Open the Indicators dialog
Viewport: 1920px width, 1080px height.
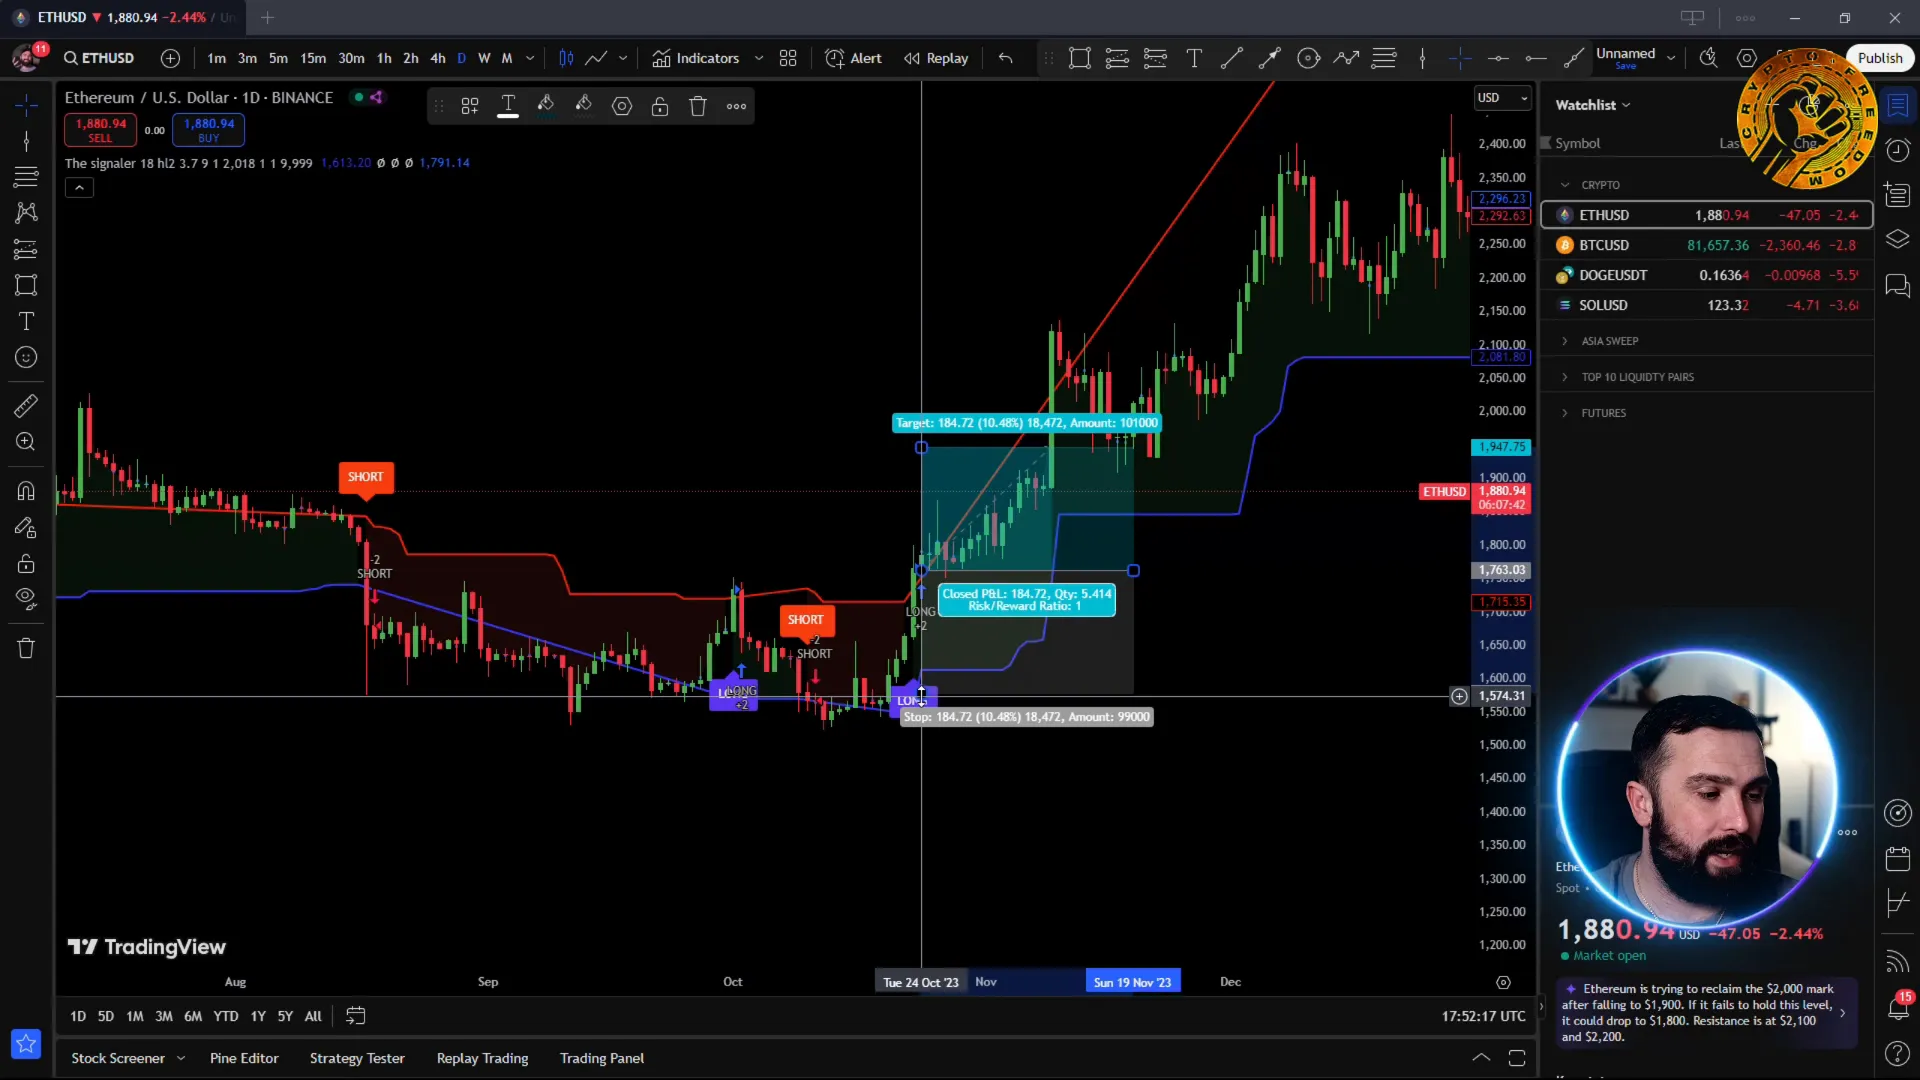point(696,58)
